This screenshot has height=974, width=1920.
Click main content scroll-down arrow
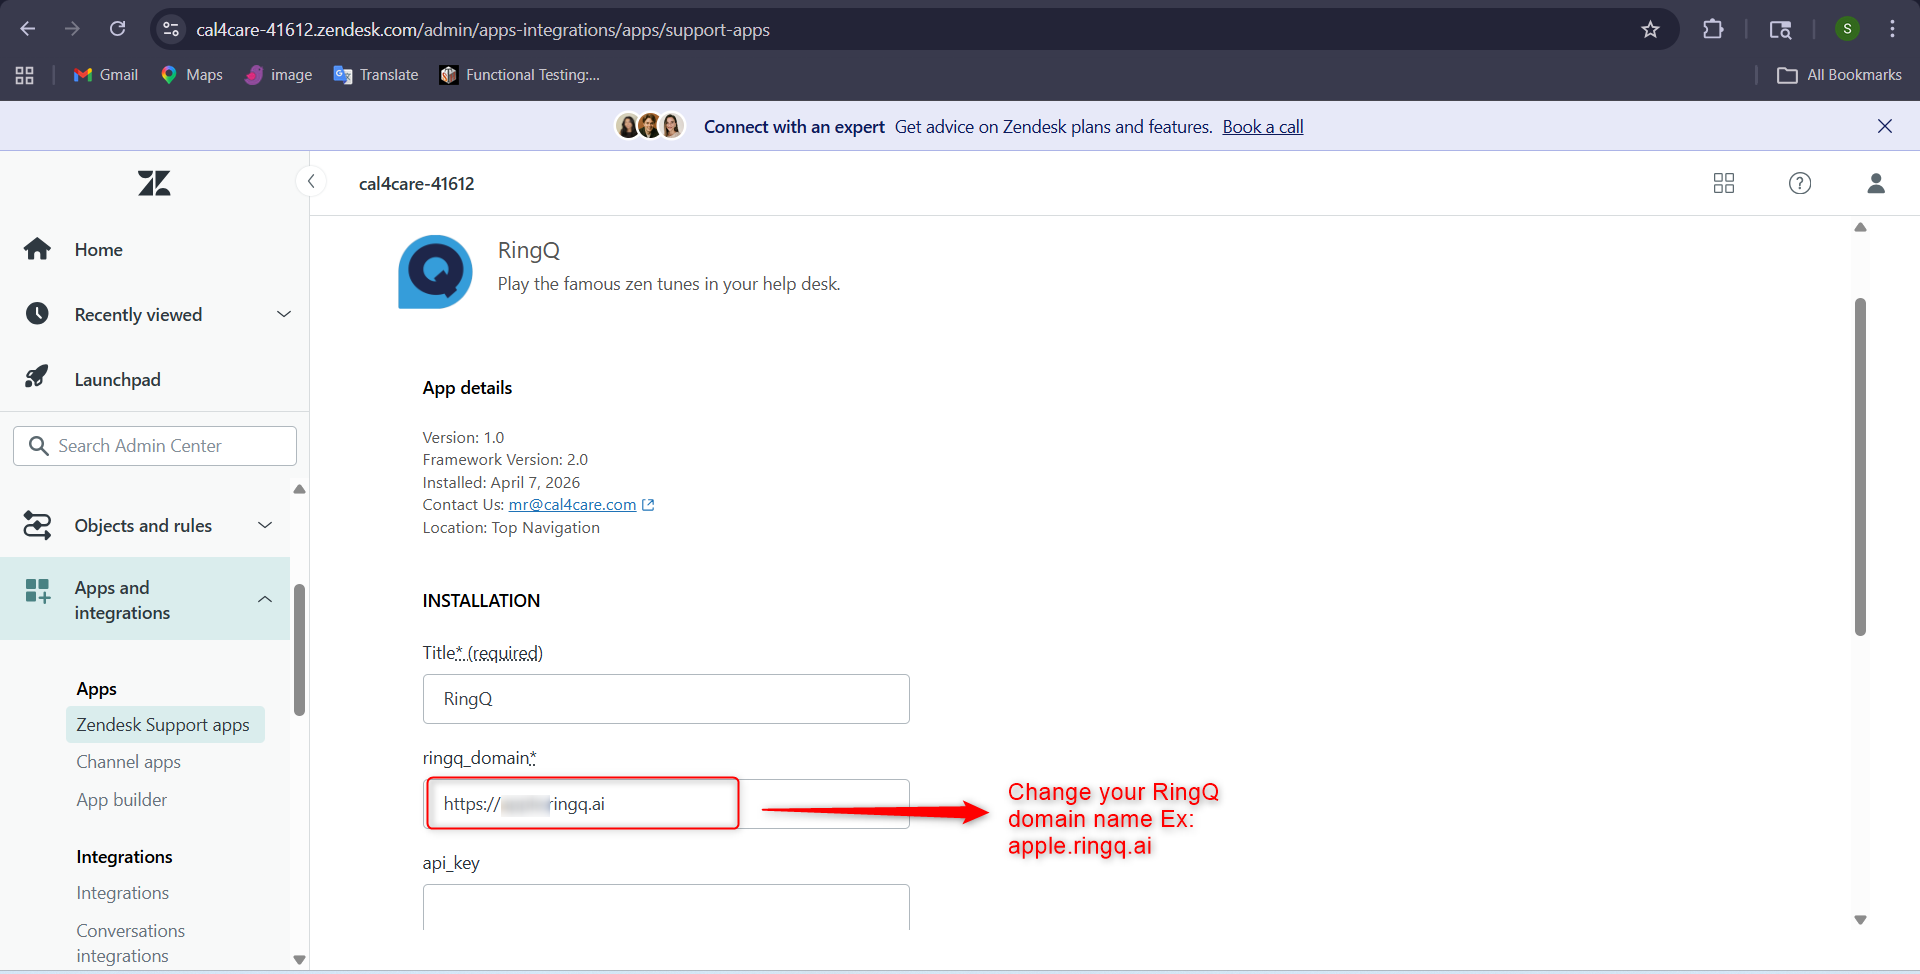[x=1860, y=920]
